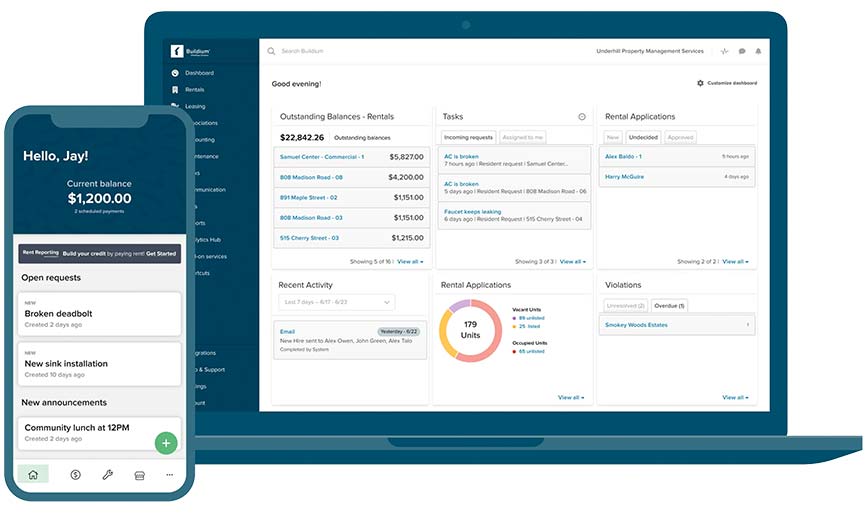Open the Community lunch at 12PM announcement
This screenshot has height=513, width=867.
click(100, 432)
